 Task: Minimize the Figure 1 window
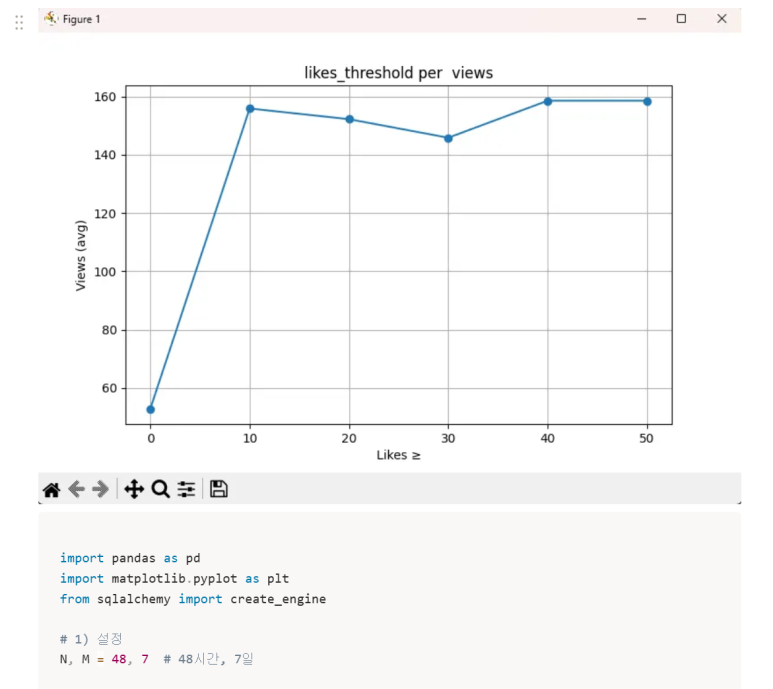click(642, 19)
